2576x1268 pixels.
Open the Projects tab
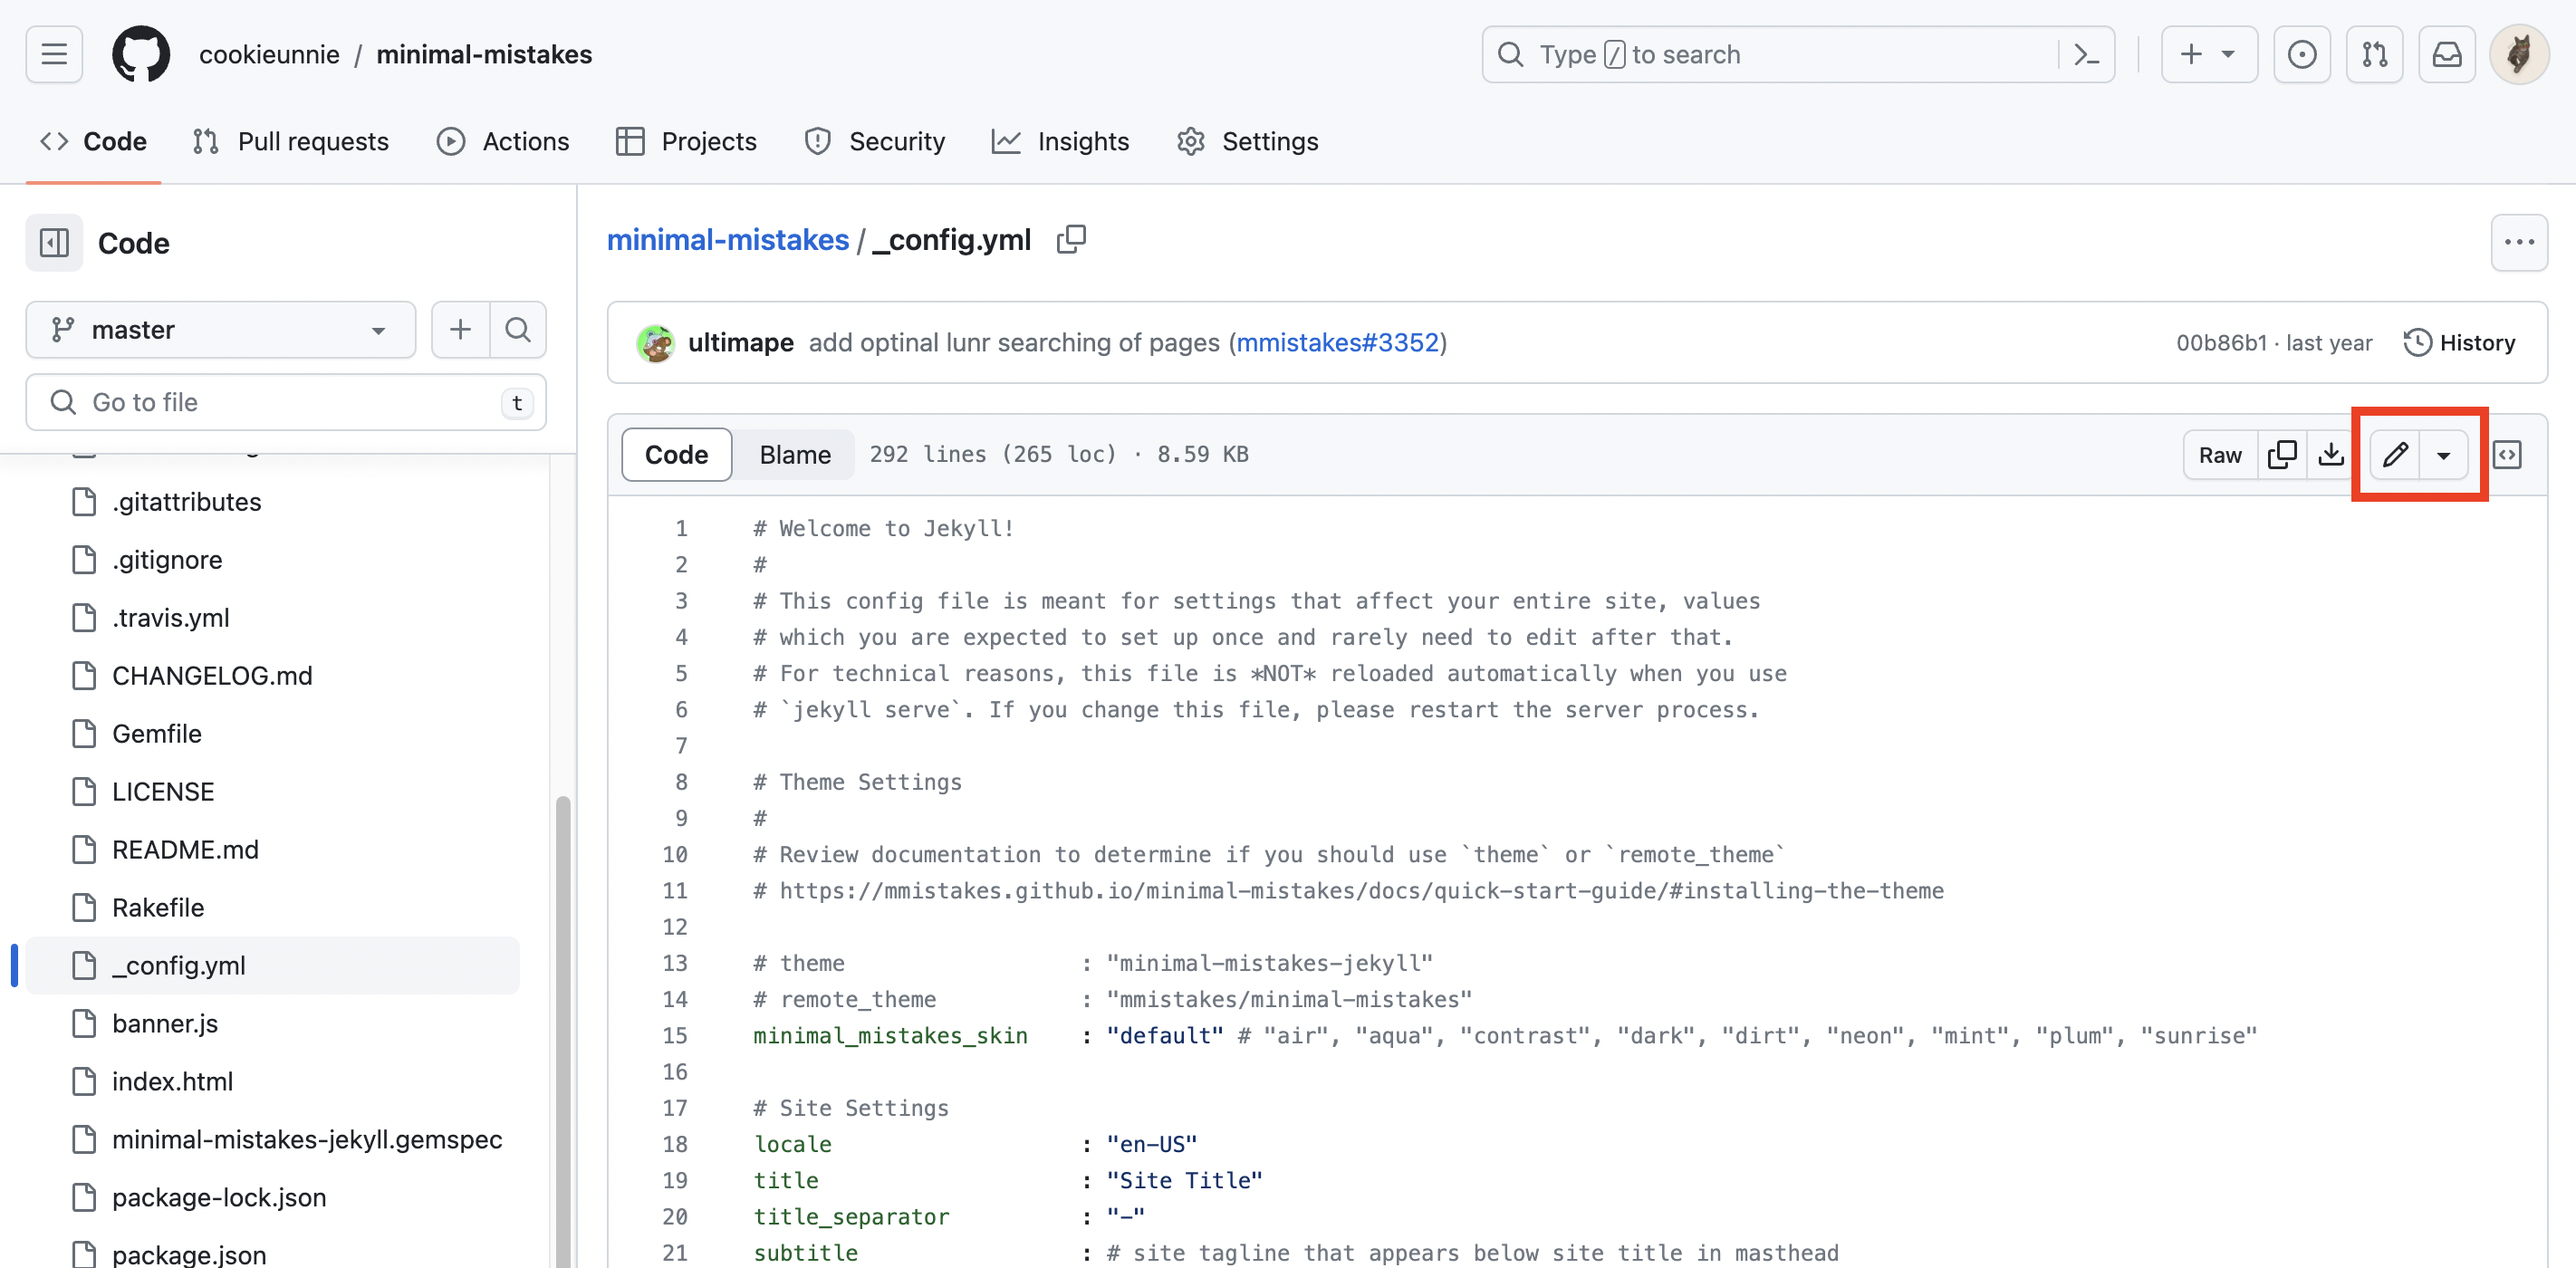tap(686, 142)
